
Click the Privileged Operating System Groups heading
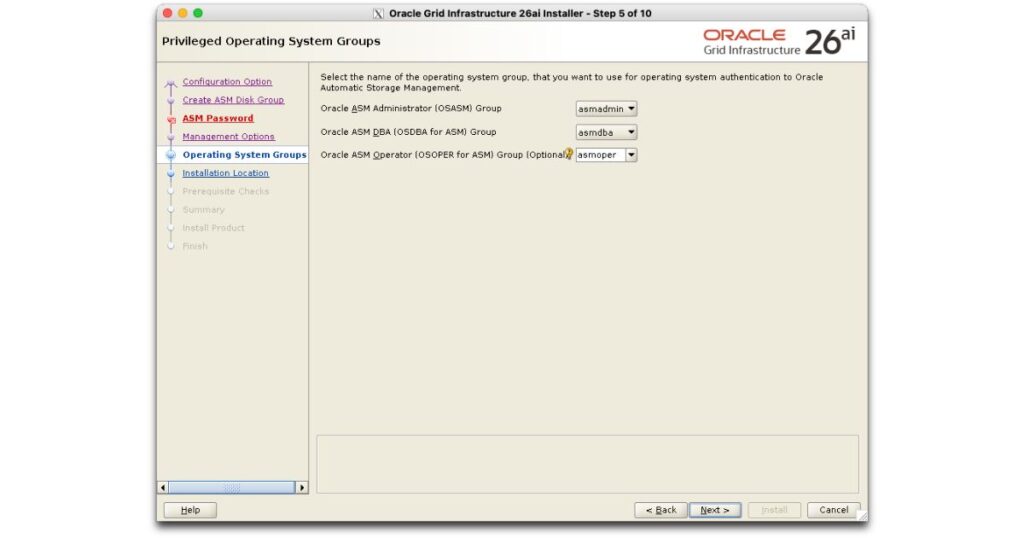(x=271, y=41)
